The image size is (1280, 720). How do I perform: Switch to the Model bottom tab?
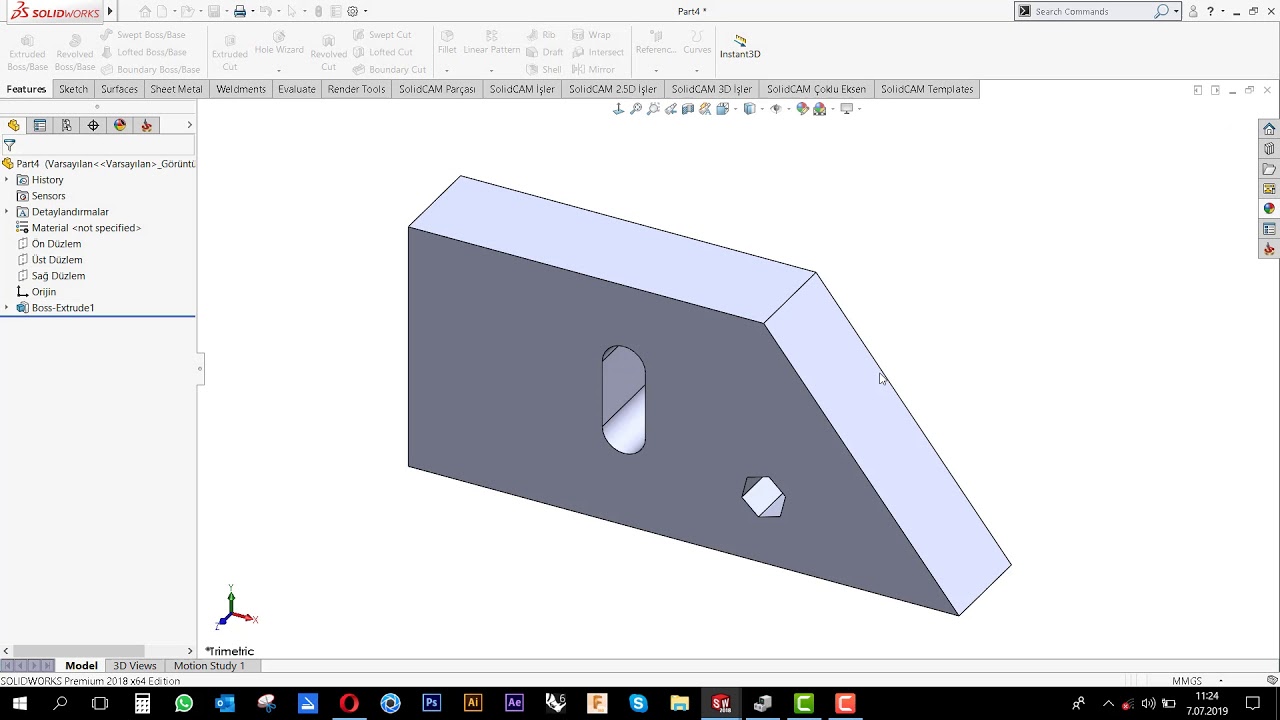tap(81, 666)
